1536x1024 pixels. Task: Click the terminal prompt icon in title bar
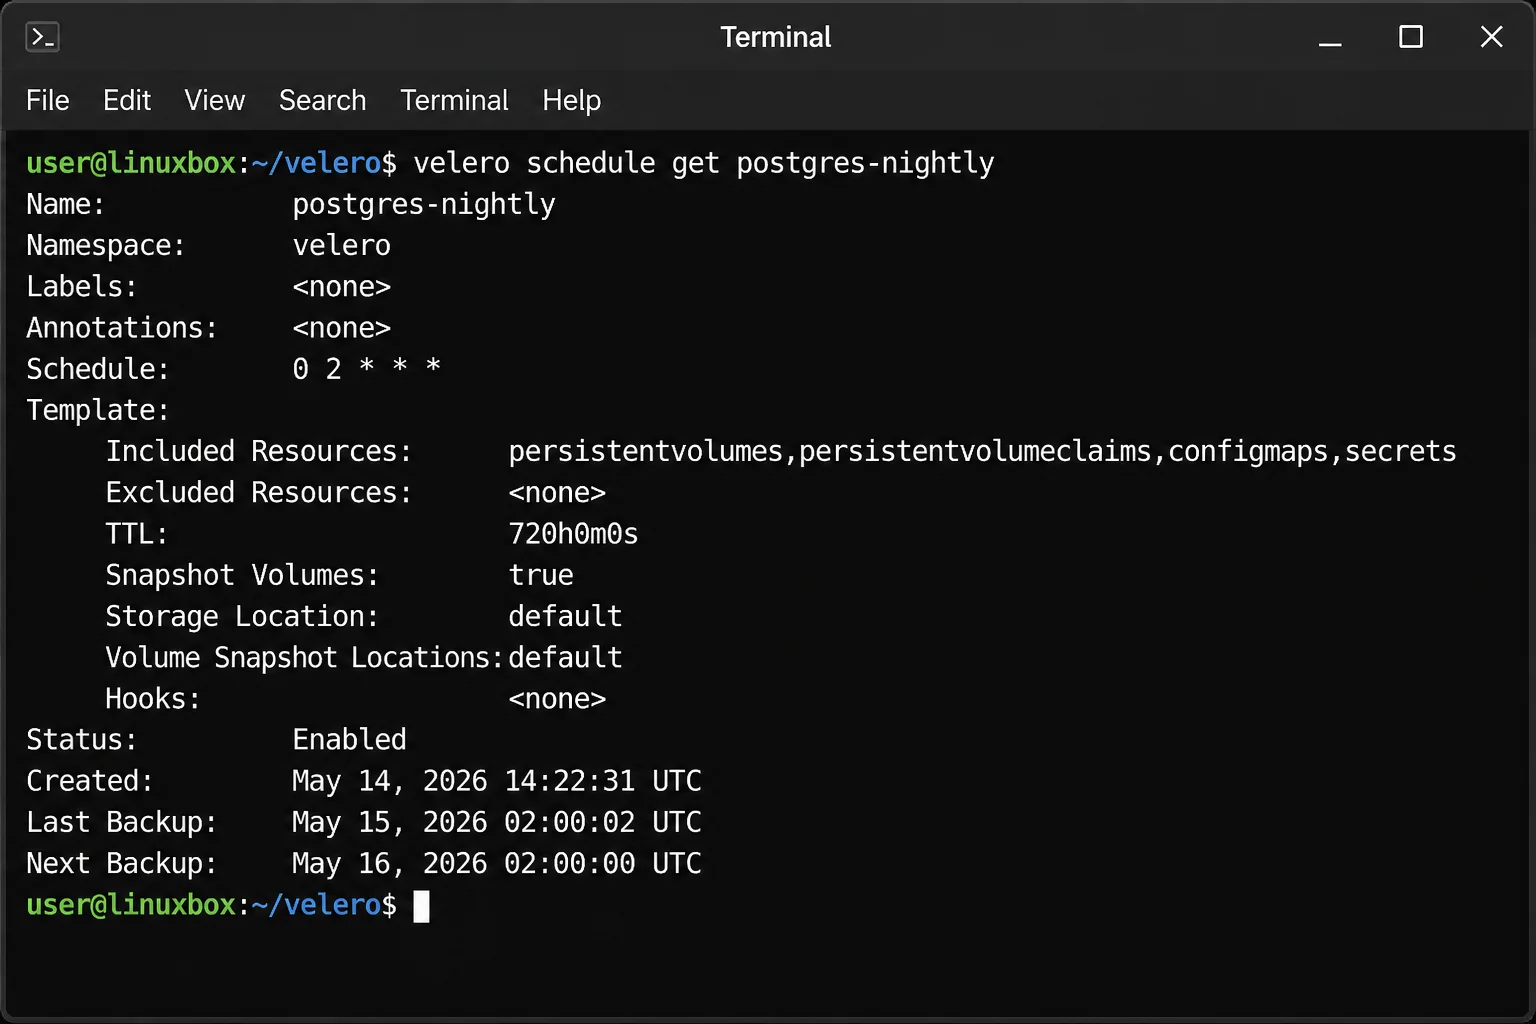(x=42, y=37)
